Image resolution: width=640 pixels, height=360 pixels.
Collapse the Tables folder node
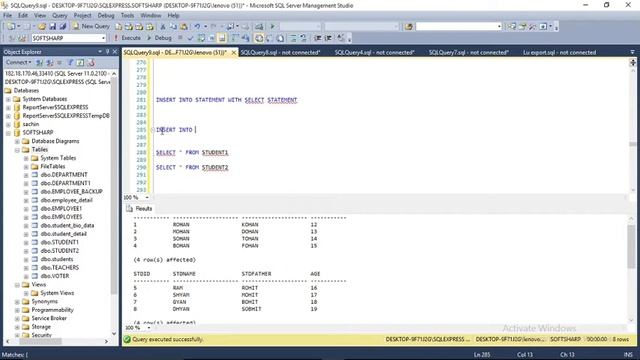[x=17, y=150]
